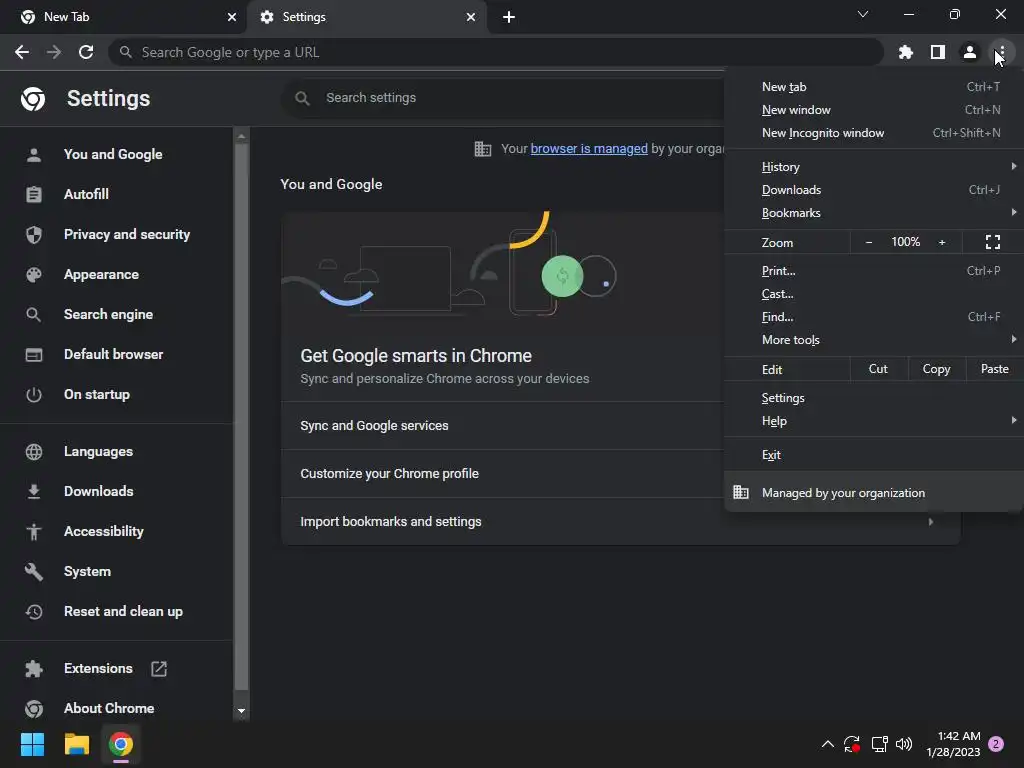Click the About Chrome logo icon in sidebar
The width and height of the screenshot is (1024, 768).
pyautogui.click(x=33, y=709)
